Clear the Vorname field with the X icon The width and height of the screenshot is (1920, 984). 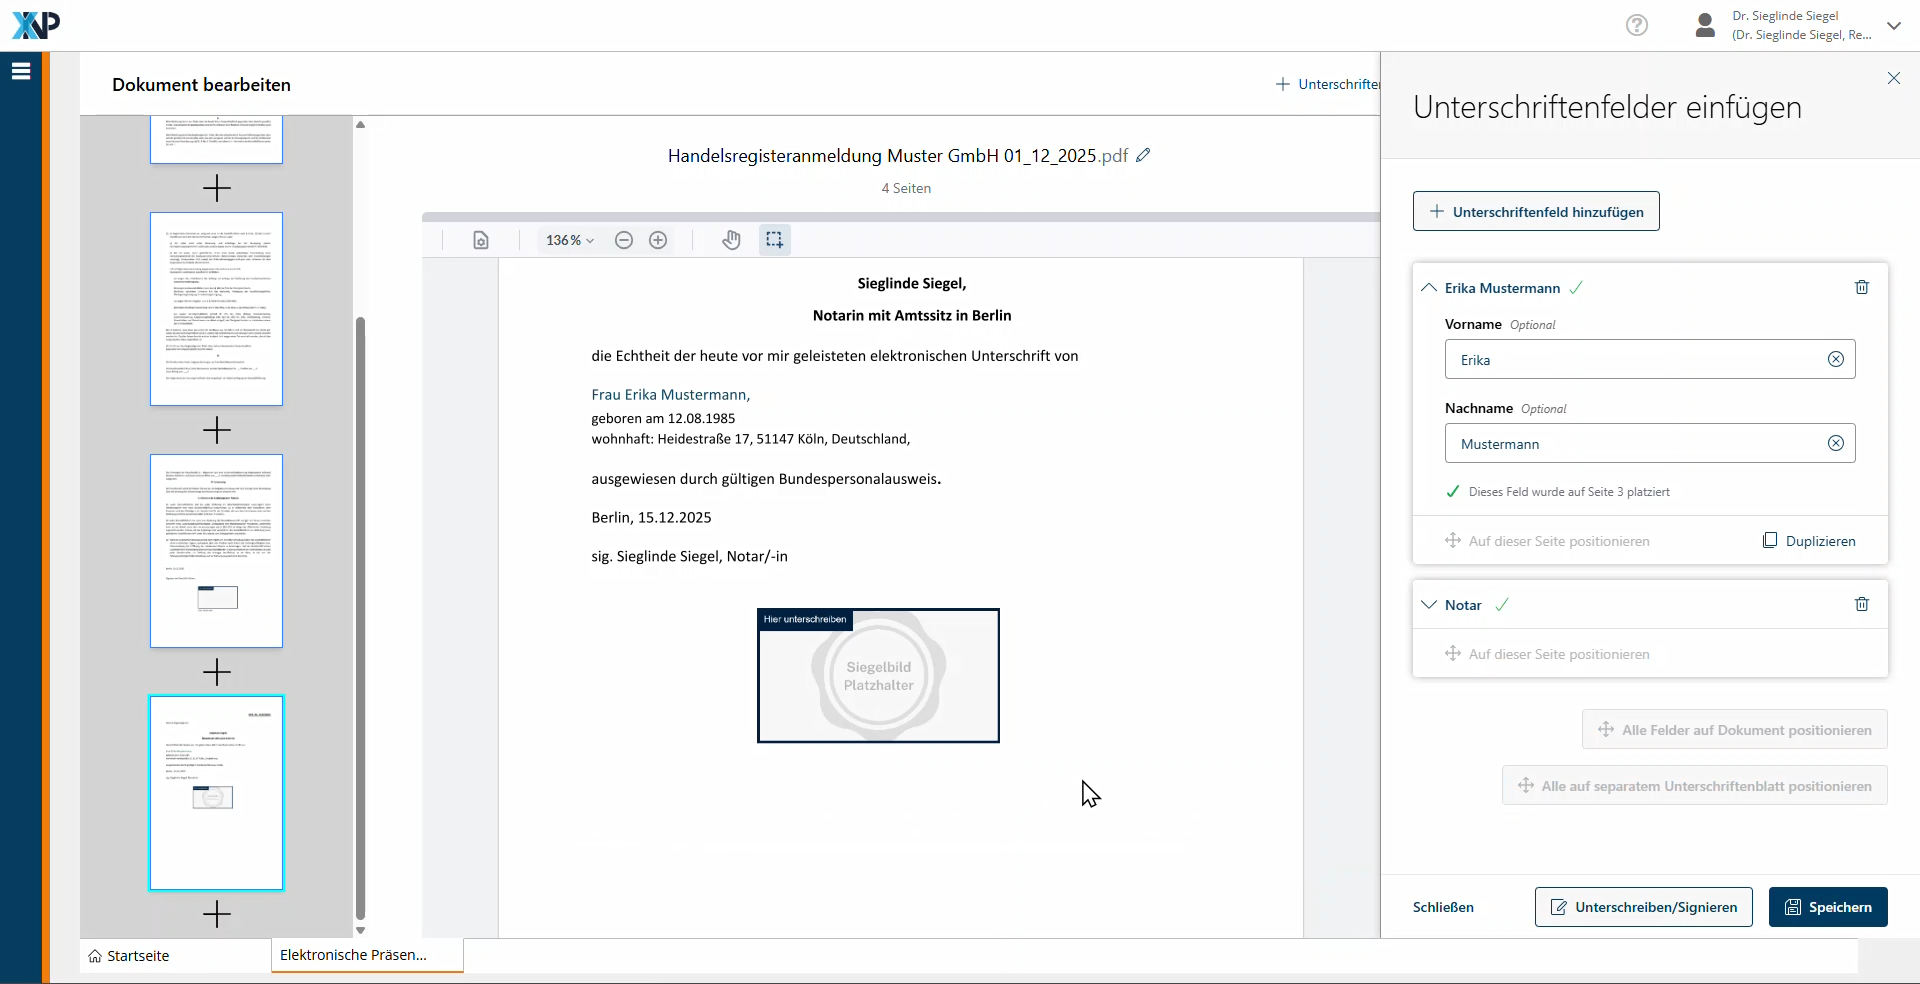[1835, 360]
